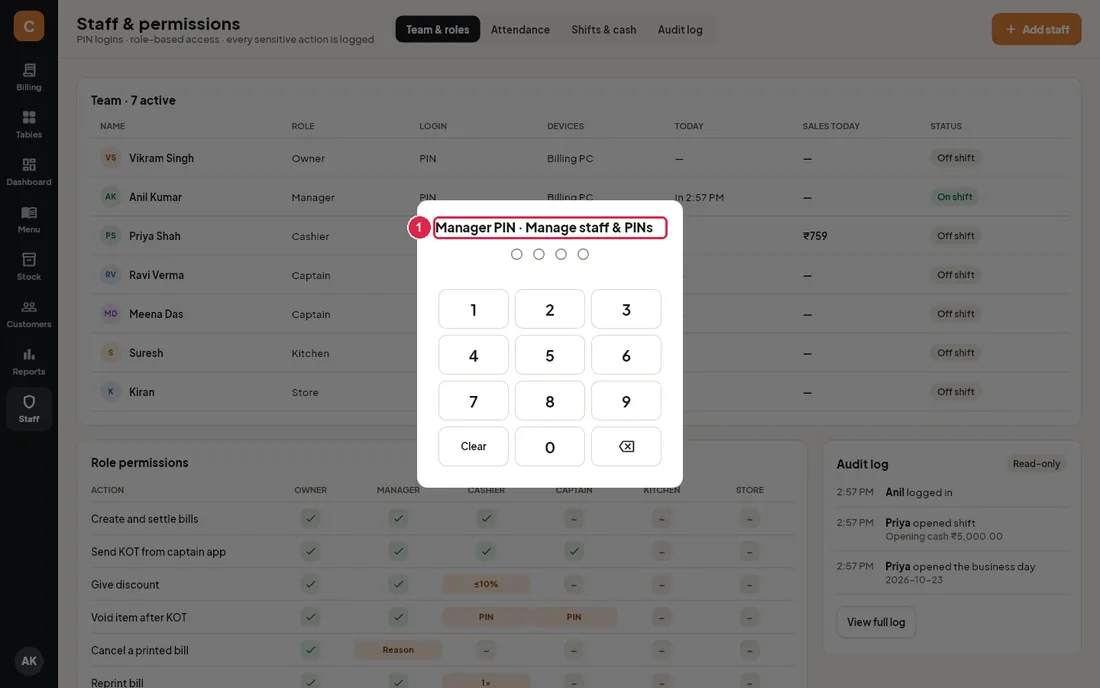Tap digit 2 on PIN keypad
The height and width of the screenshot is (688, 1100).
coord(549,309)
